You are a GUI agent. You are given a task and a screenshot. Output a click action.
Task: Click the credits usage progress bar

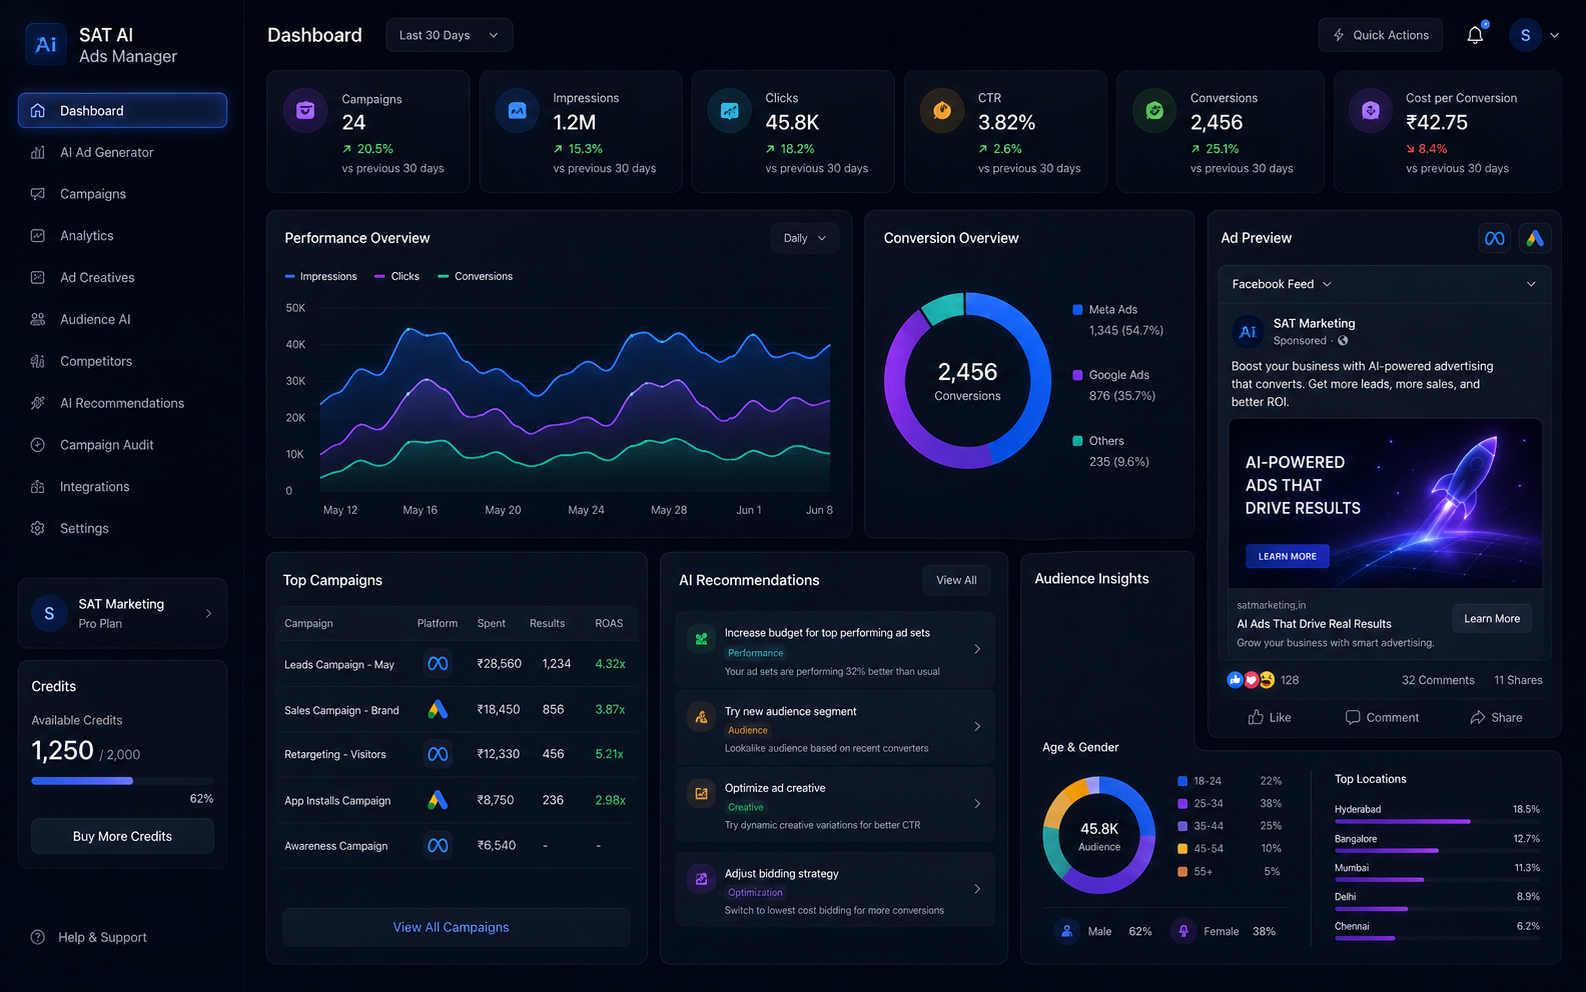122,781
